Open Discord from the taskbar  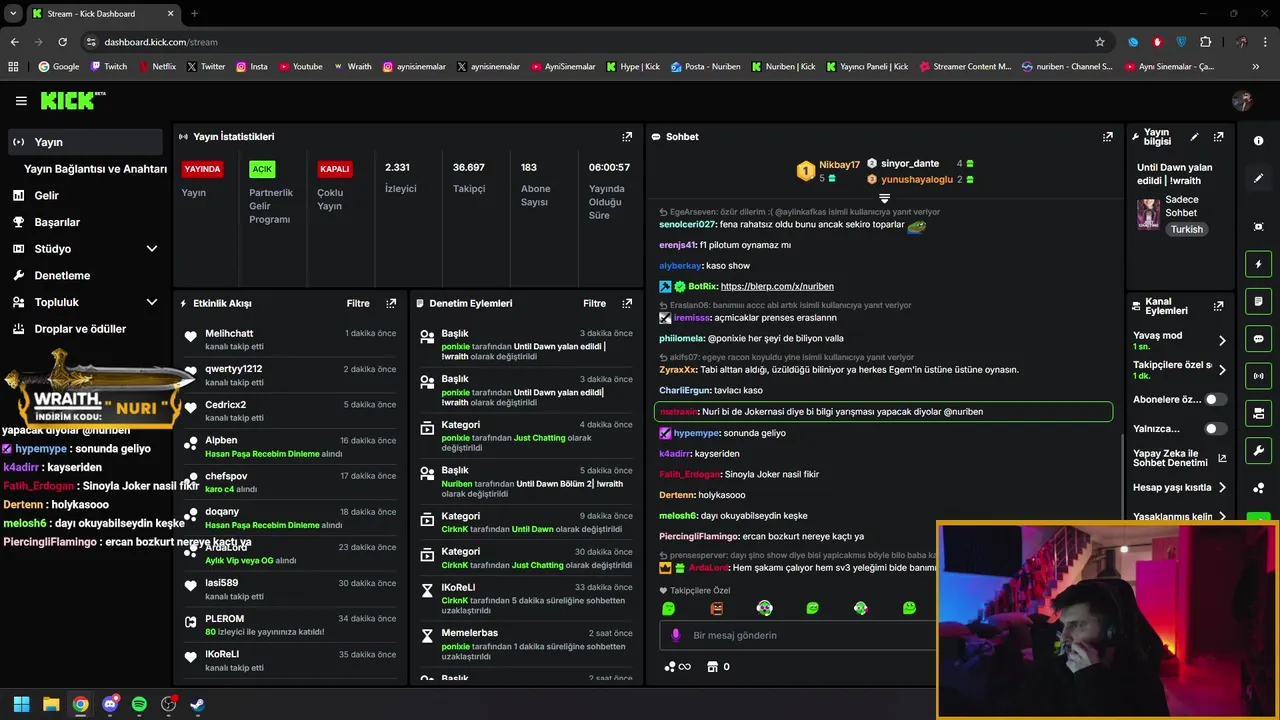(x=110, y=704)
